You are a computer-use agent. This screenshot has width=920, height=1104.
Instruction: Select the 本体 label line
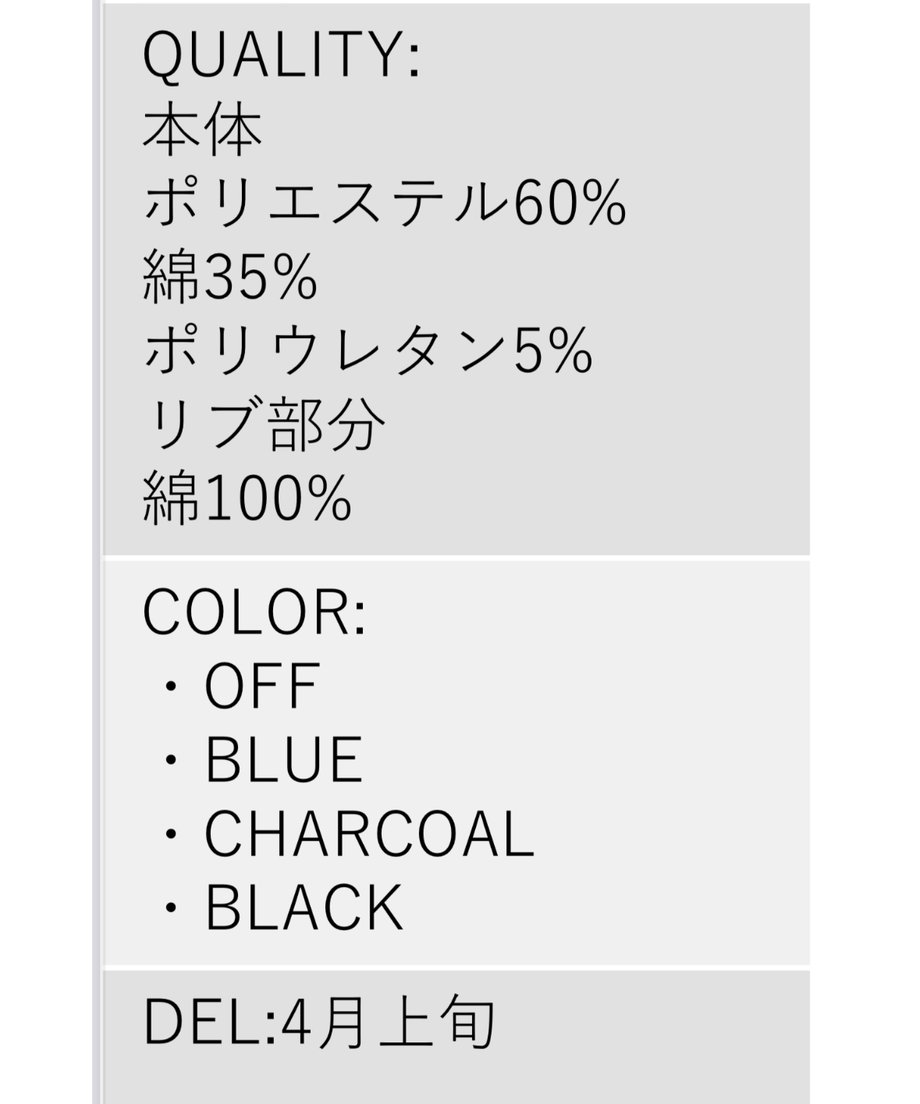203,130
